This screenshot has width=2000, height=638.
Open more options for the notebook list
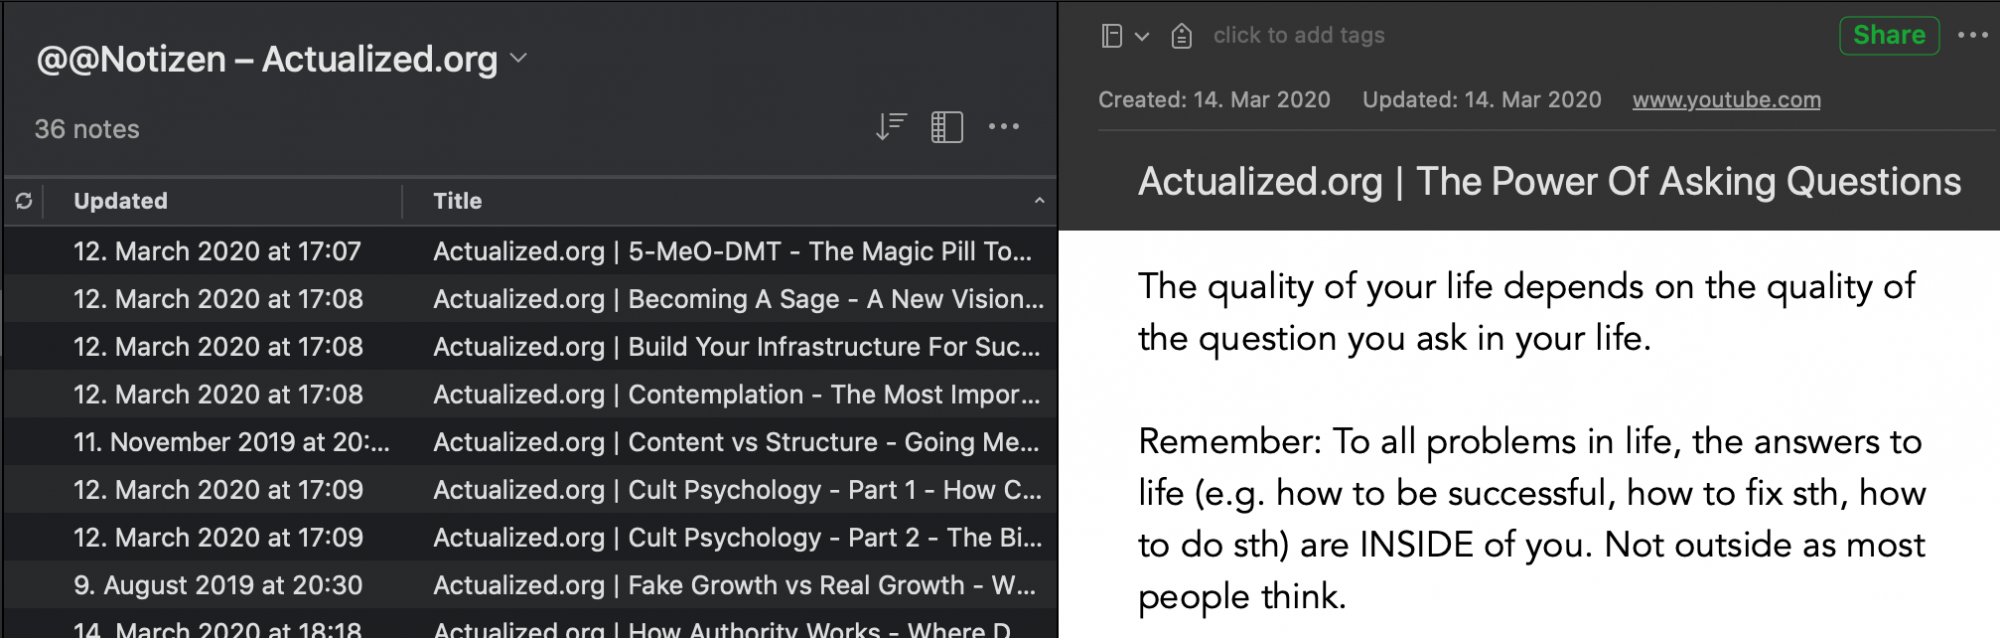coord(1003,127)
